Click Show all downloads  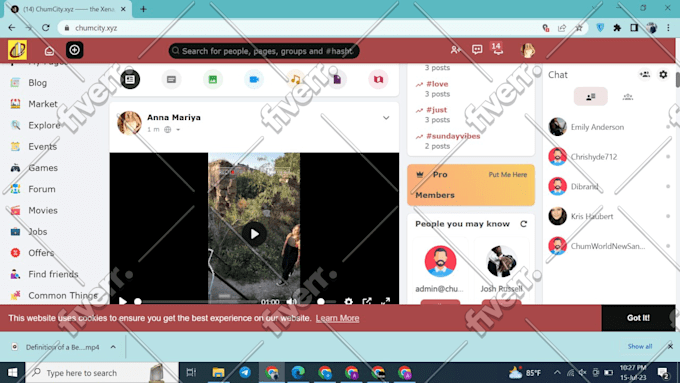[640, 346]
